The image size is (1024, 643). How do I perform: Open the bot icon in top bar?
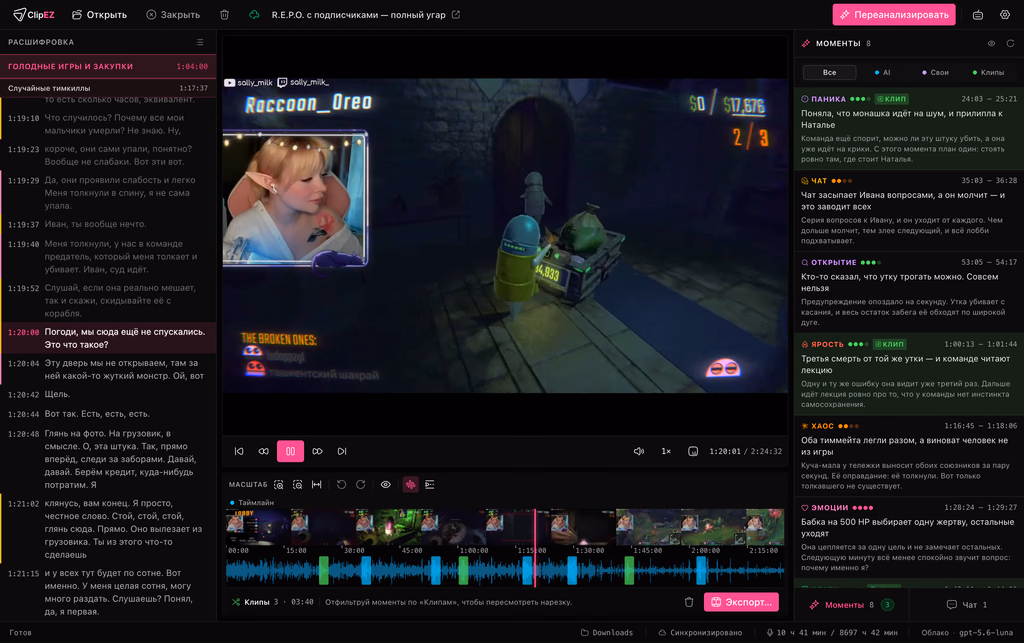coord(978,14)
